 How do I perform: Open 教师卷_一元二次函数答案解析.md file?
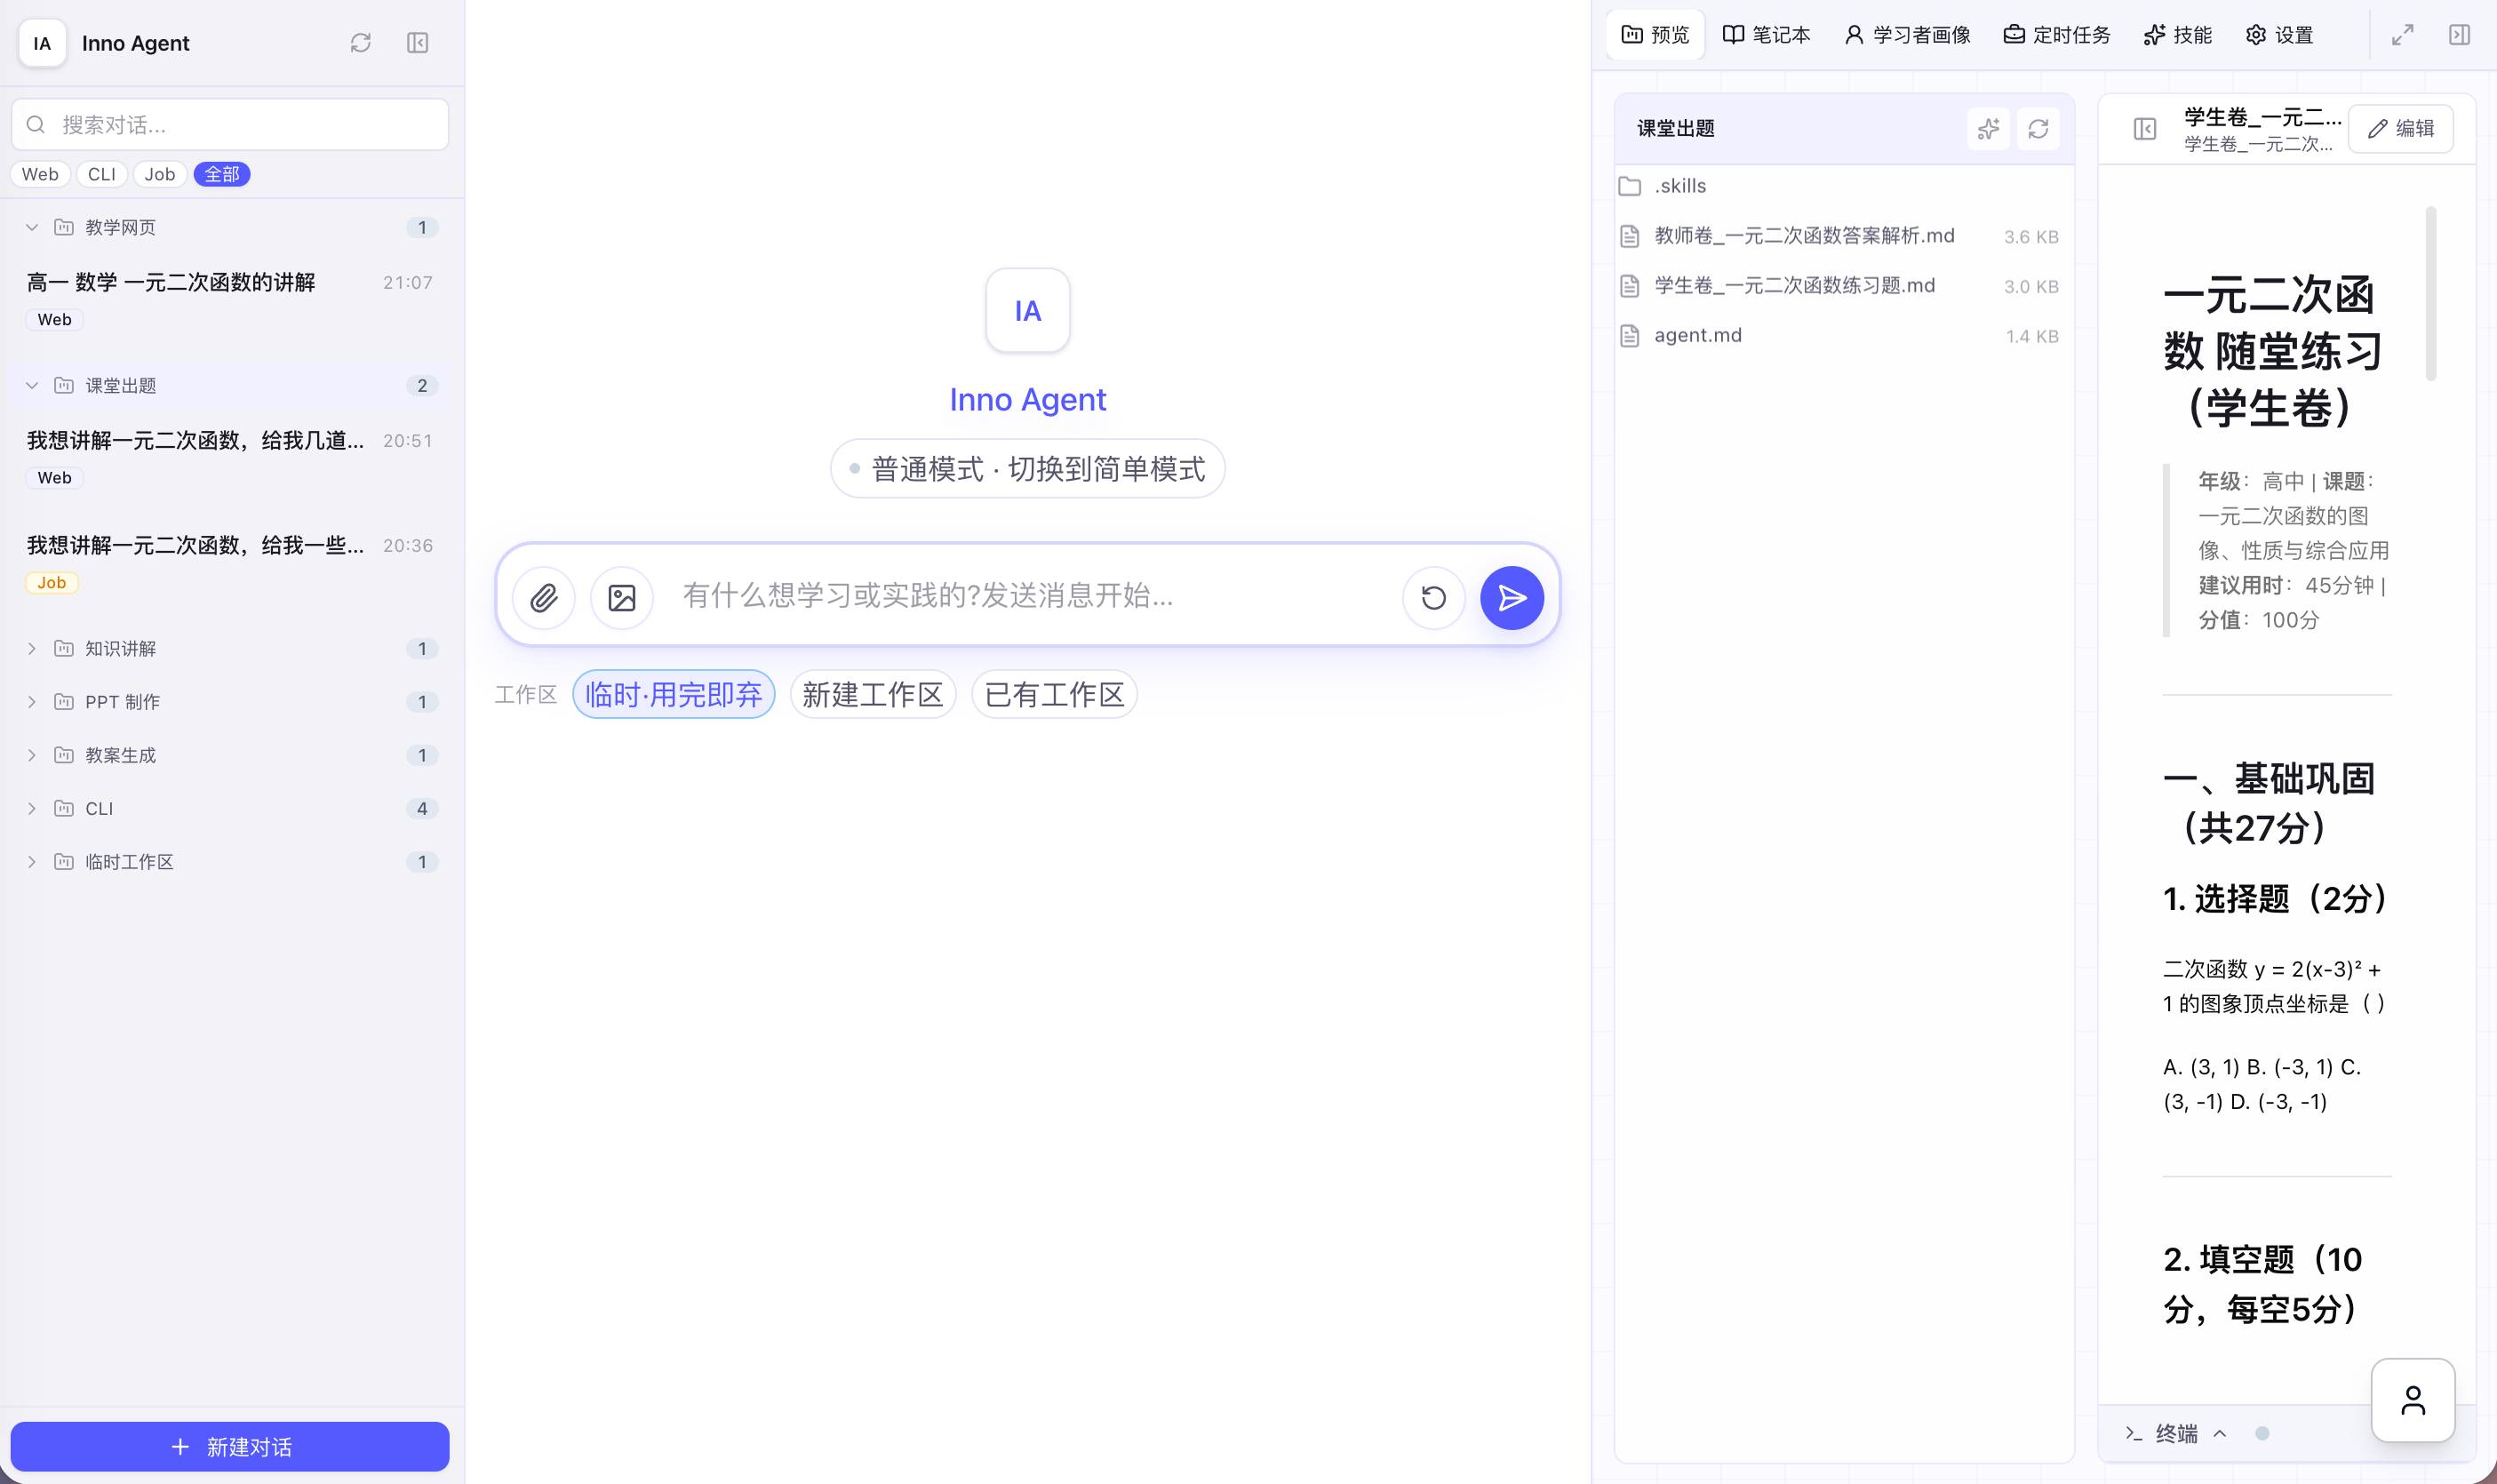(x=1842, y=236)
